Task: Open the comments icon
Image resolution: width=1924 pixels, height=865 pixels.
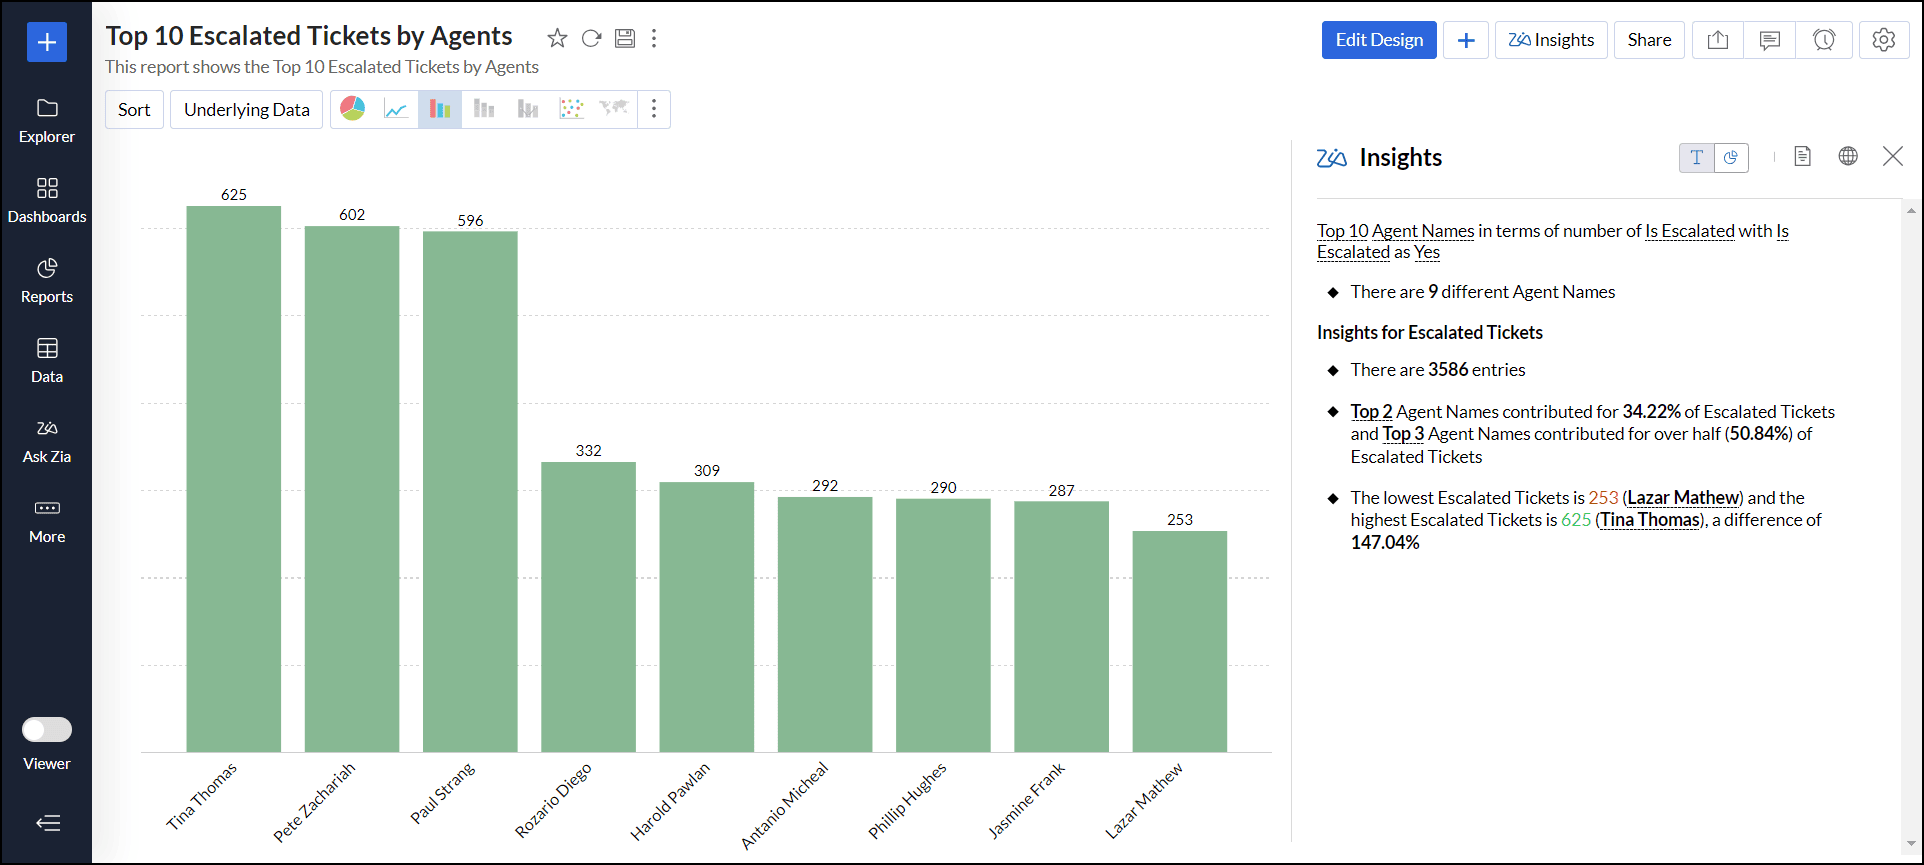Action: [1769, 40]
